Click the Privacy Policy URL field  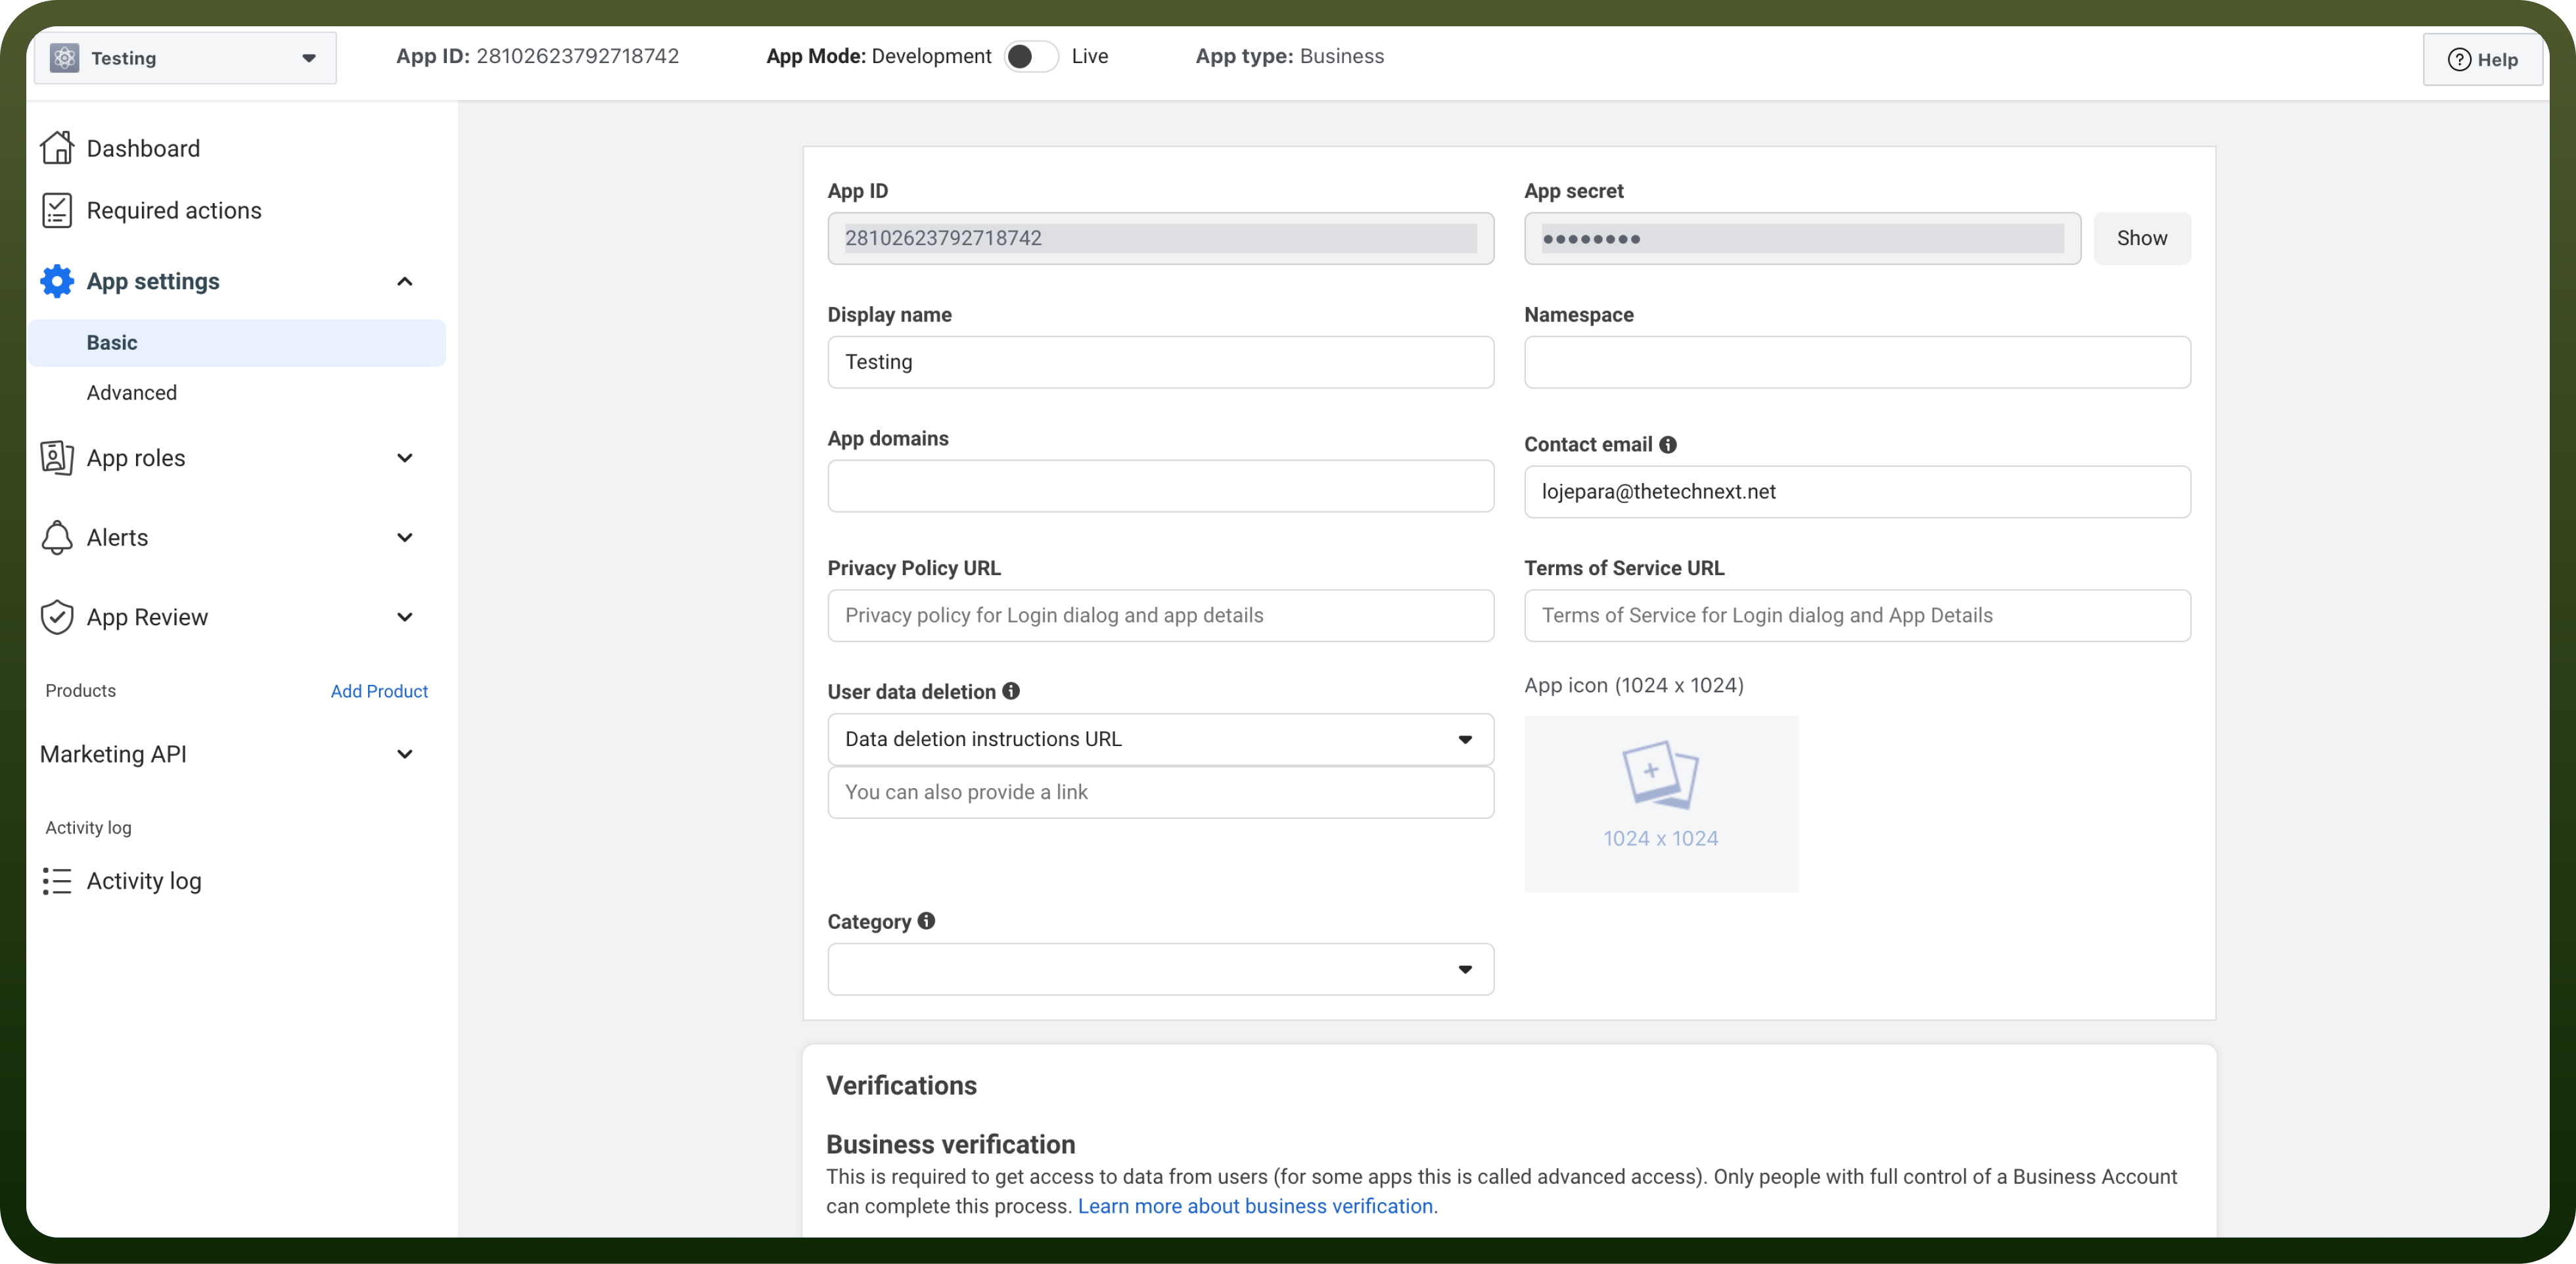(1160, 615)
